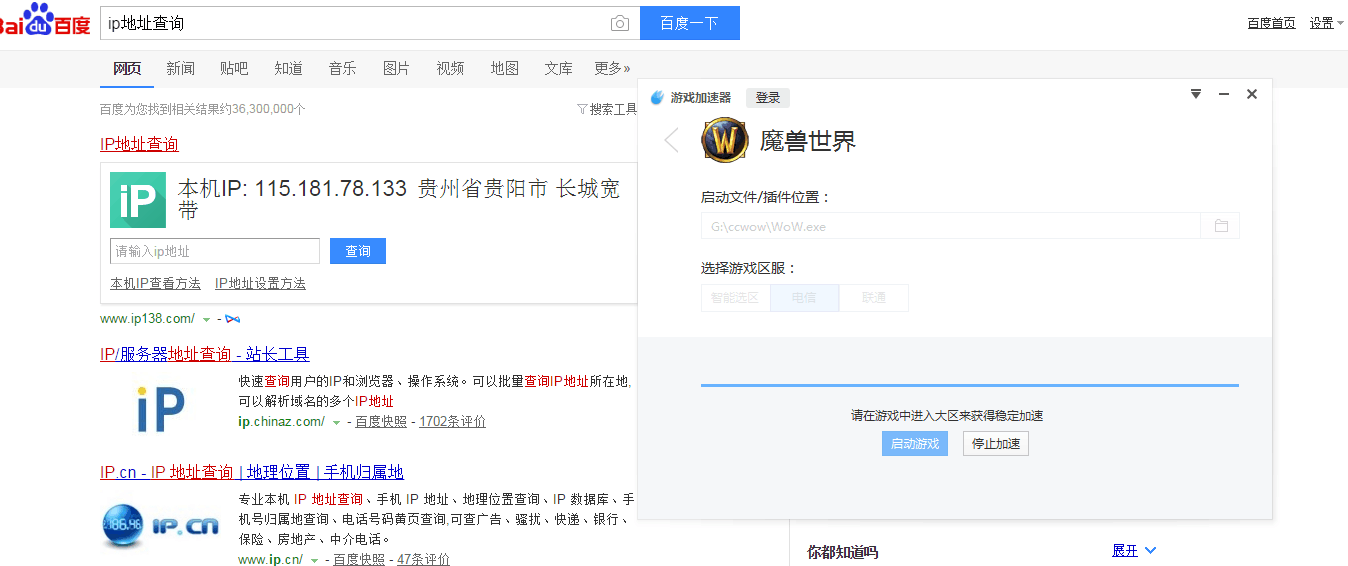The height and width of the screenshot is (566, 1348).
Task: Click the blue iP chinaz thumbnail logo
Action: pyautogui.click(x=160, y=407)
